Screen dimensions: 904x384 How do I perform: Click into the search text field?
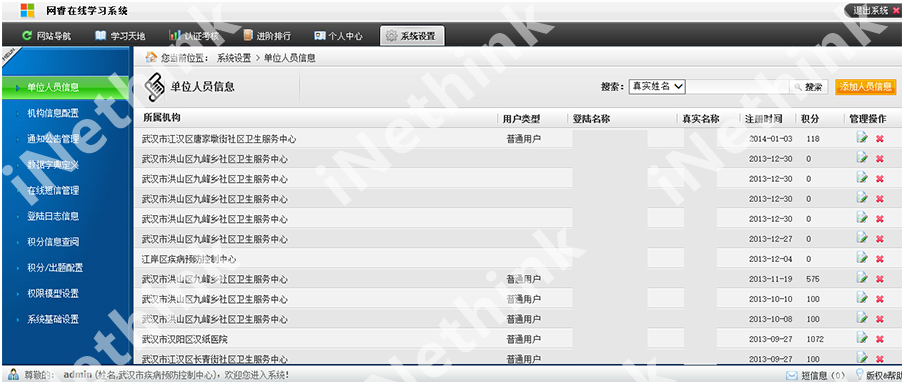coord(737,86)
